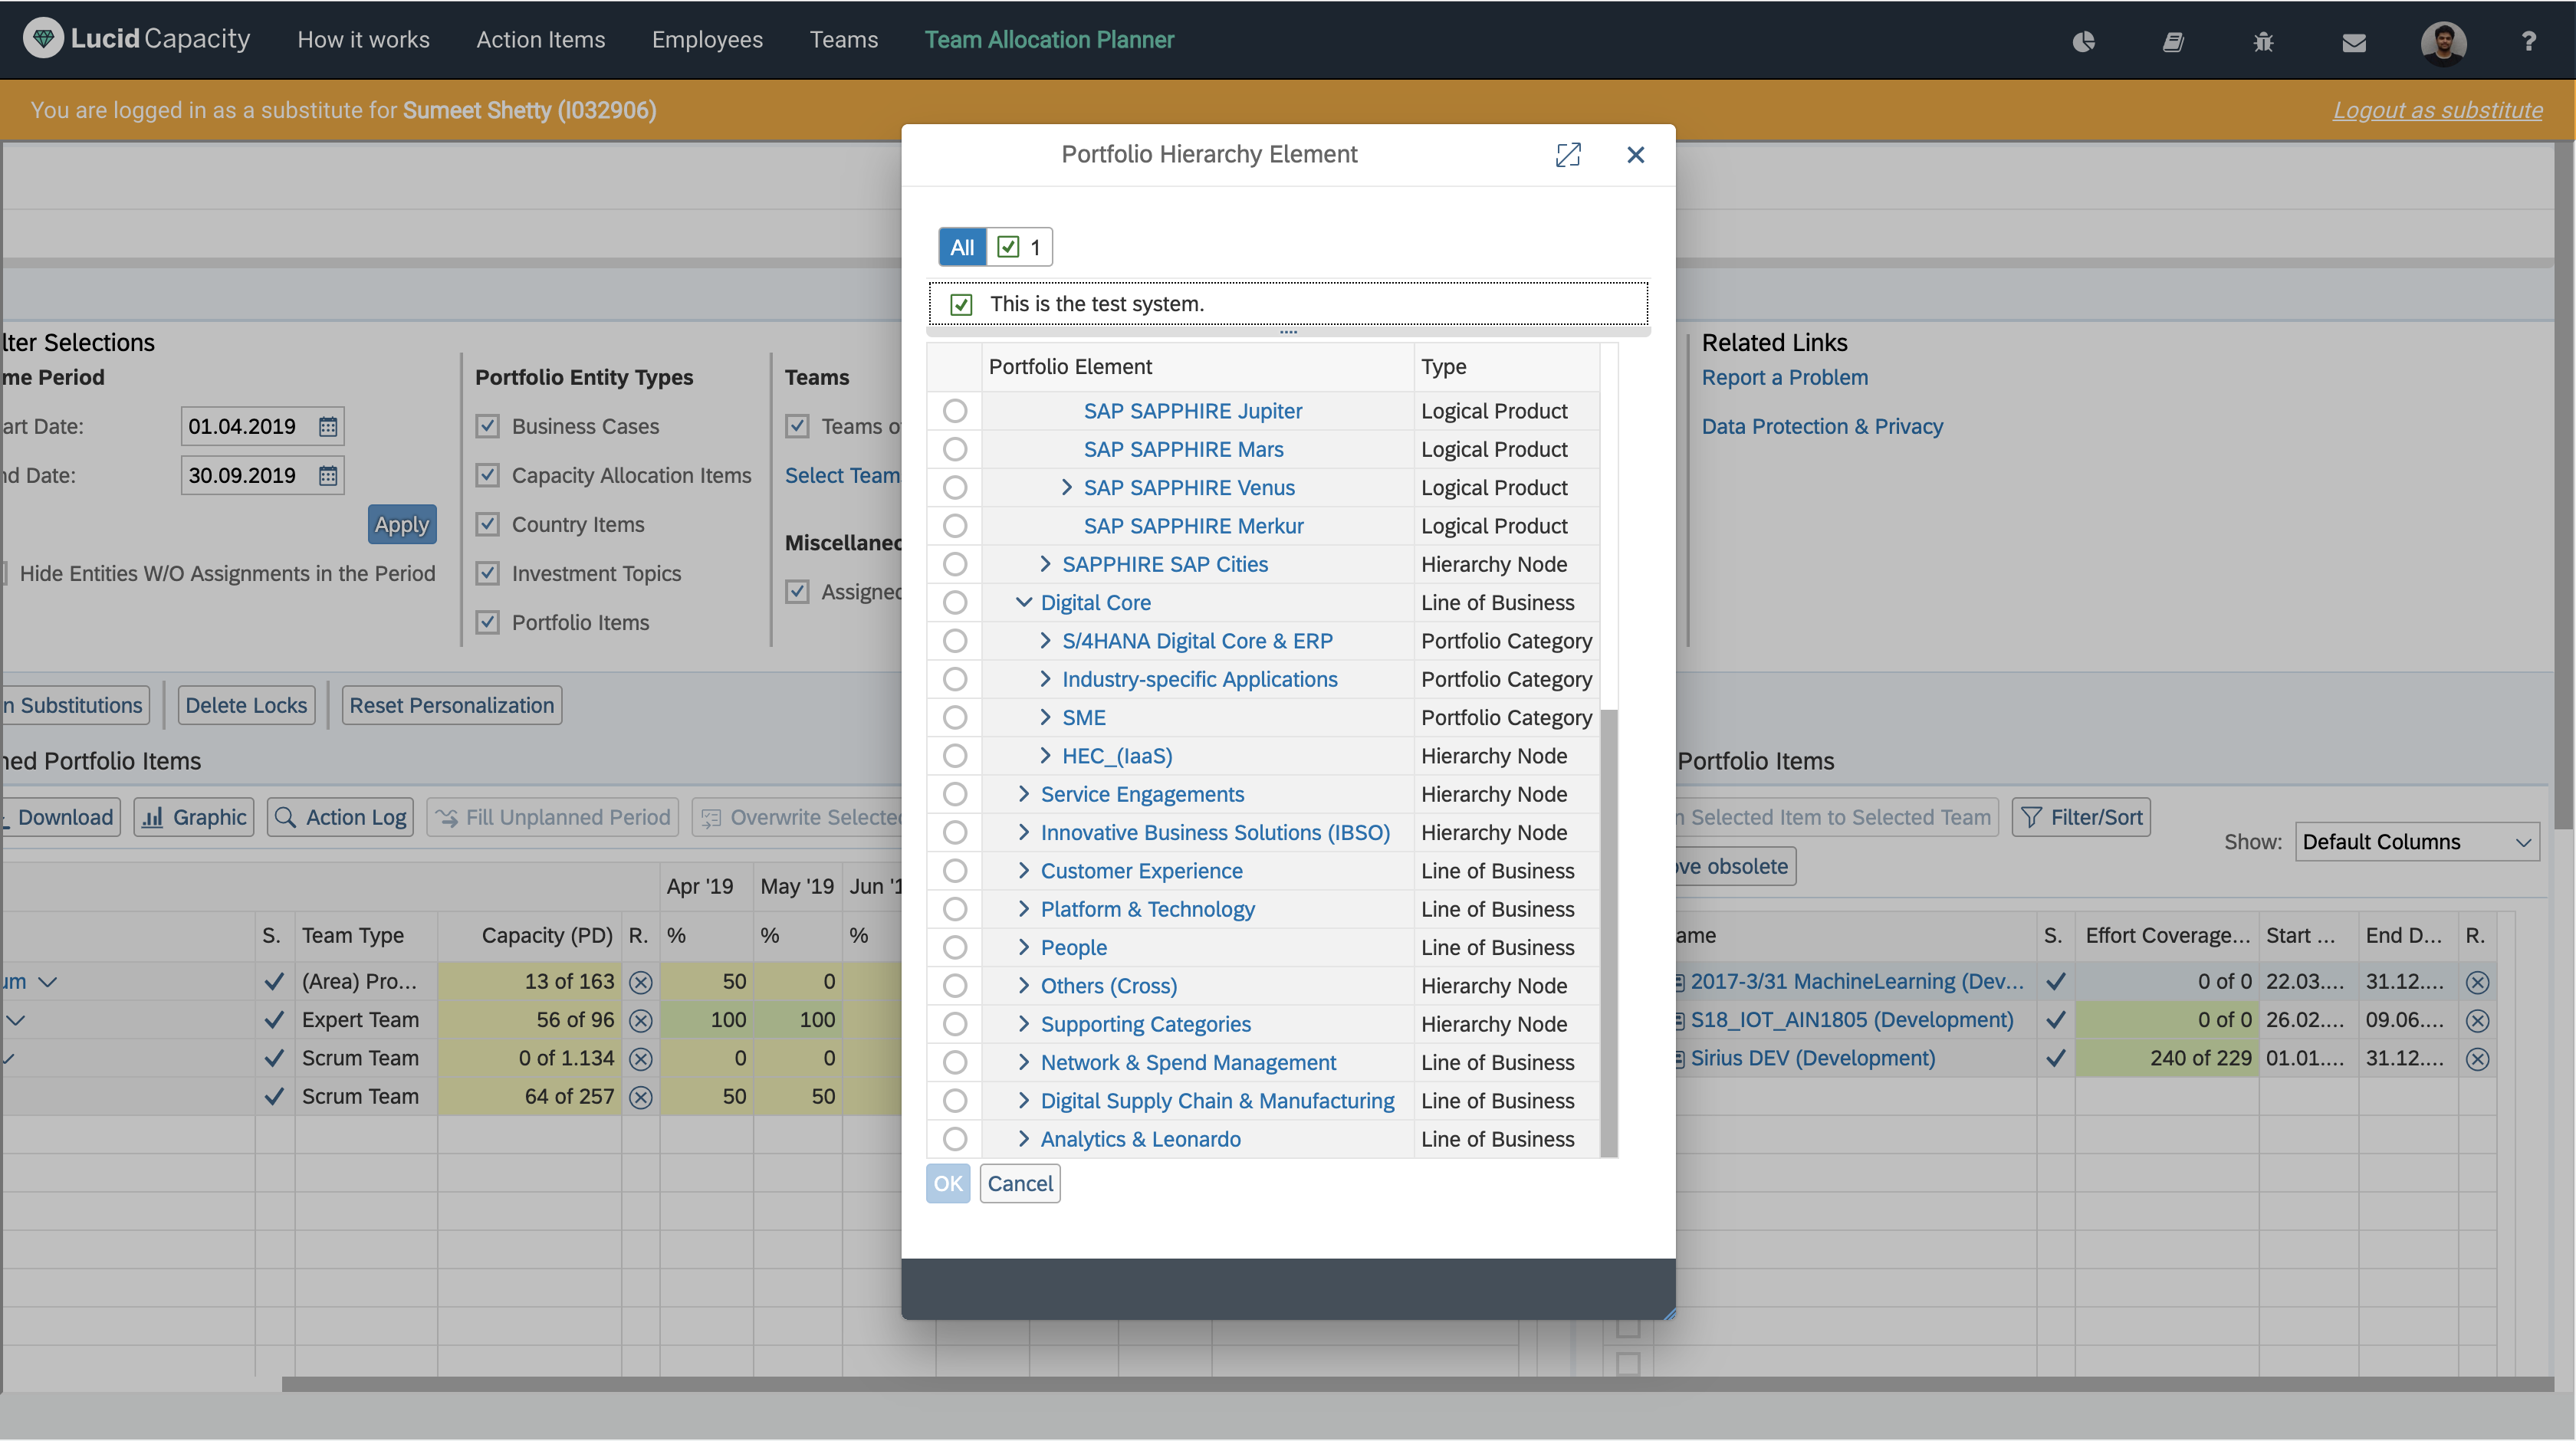The width and height of the screenshot is (2576, 1441).
Task: Select the SAP SAPPHIRE Jupiter radio button
Action: click(955, 411)
